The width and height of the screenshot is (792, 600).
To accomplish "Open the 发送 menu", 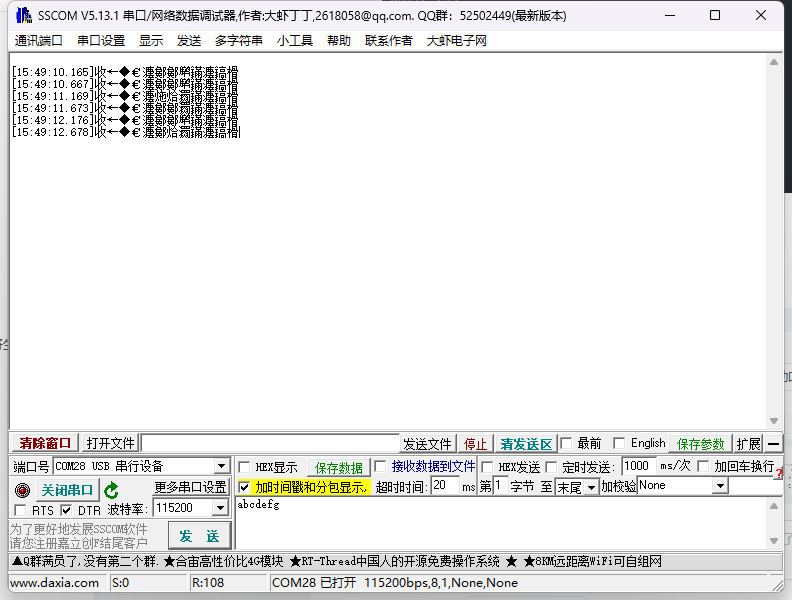I will click(x=189, y=40).
